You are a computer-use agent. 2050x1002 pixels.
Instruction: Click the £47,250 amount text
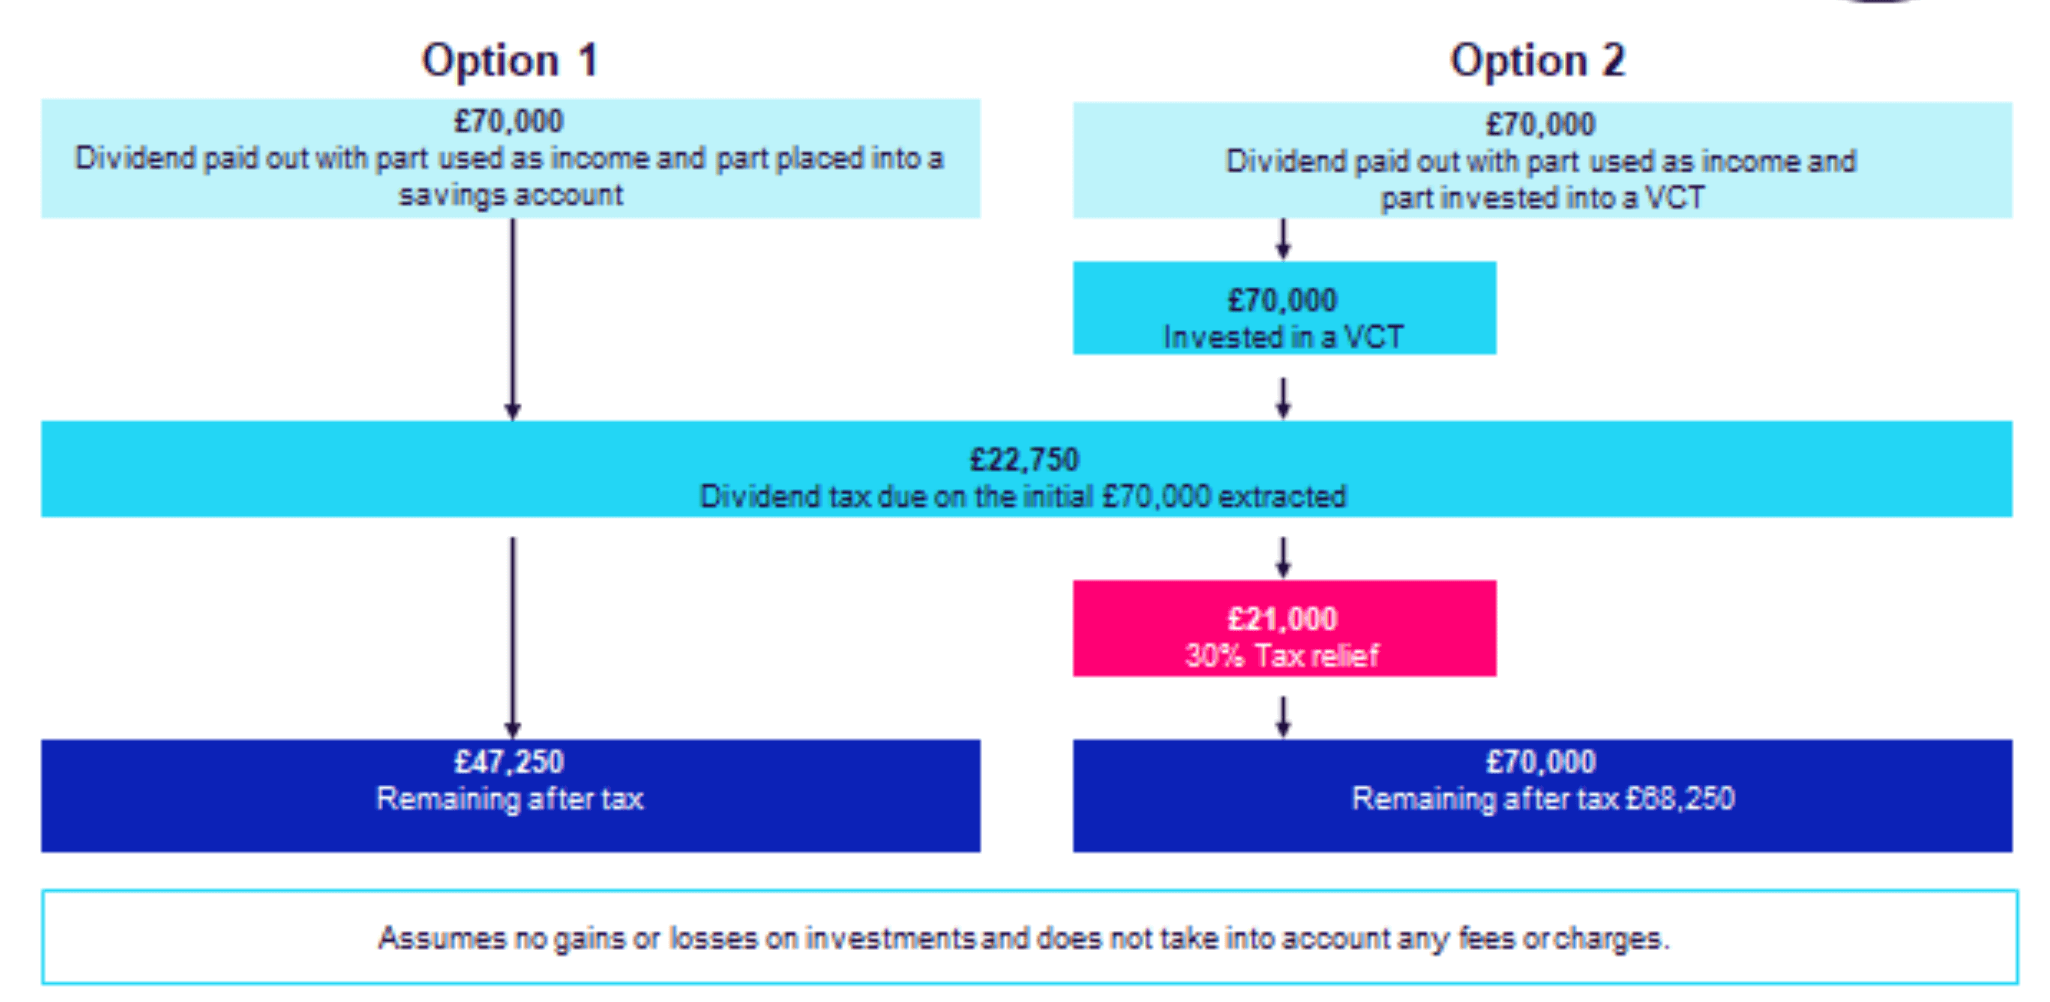click(509, 762)
